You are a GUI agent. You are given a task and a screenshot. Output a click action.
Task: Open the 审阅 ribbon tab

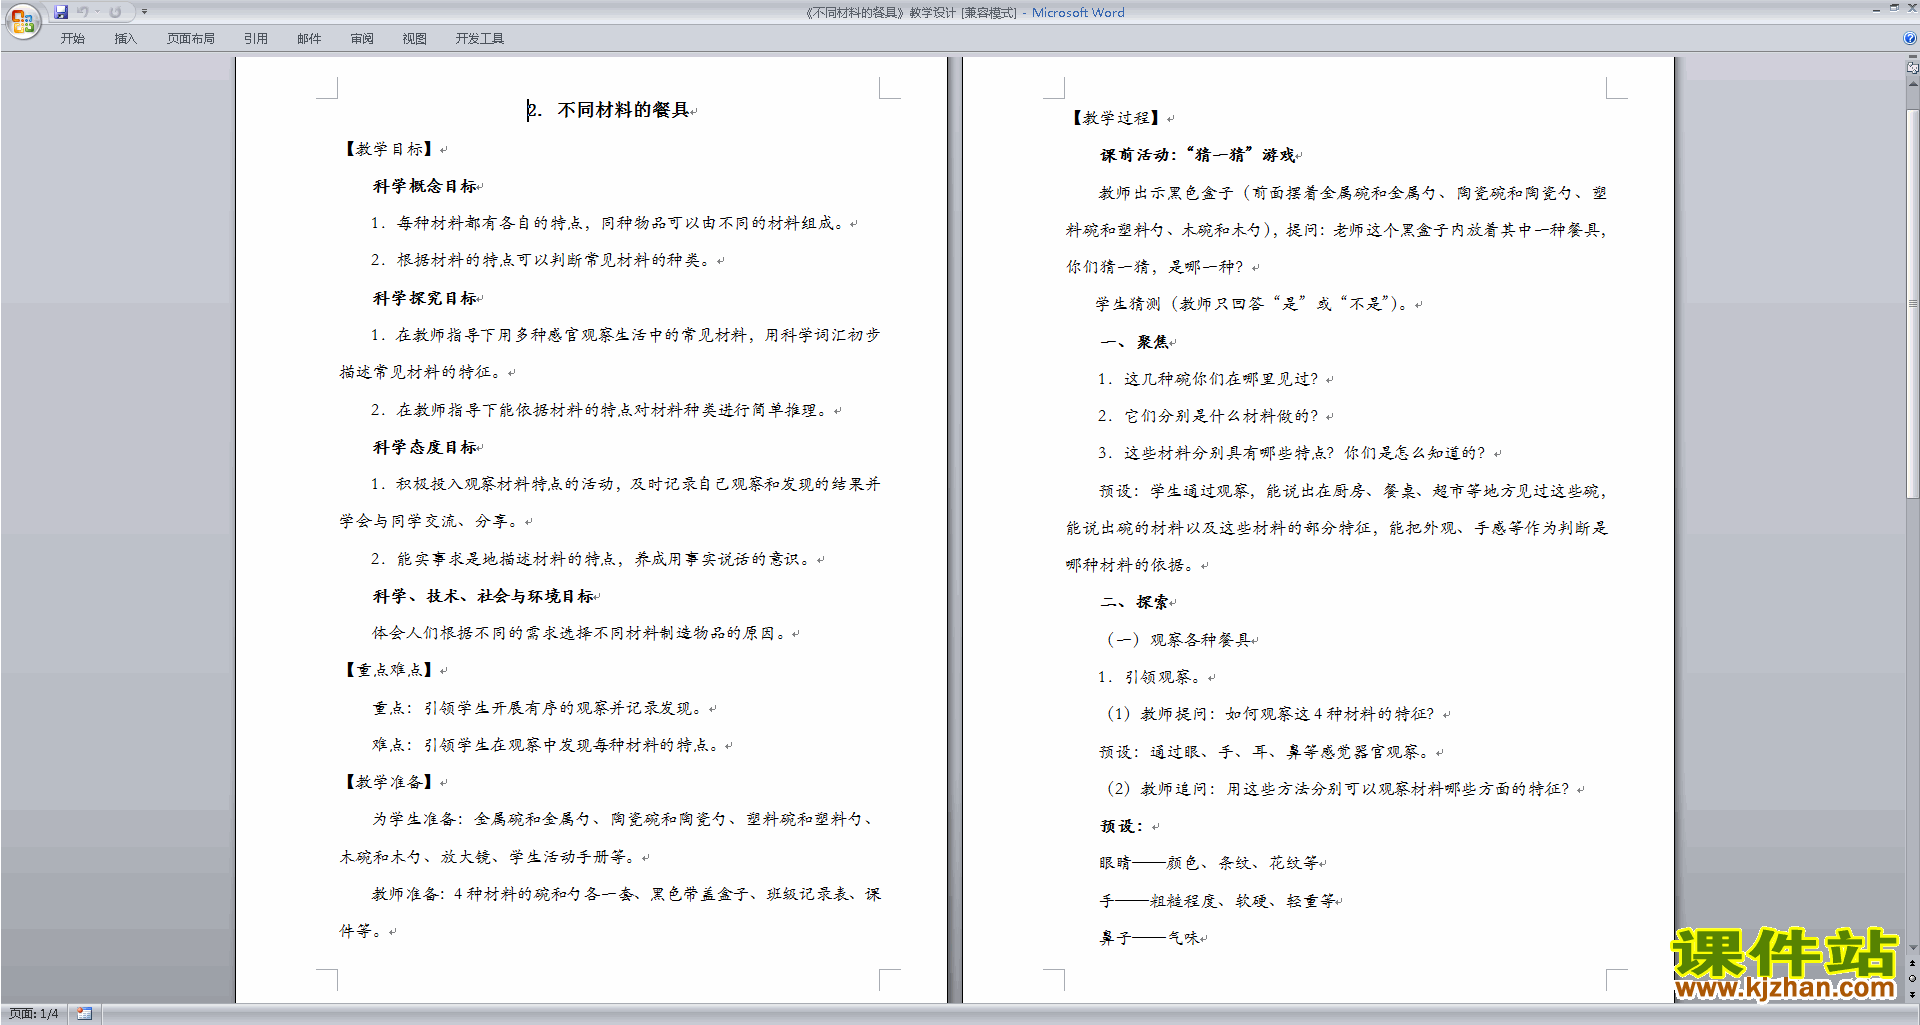pos(362,38)
